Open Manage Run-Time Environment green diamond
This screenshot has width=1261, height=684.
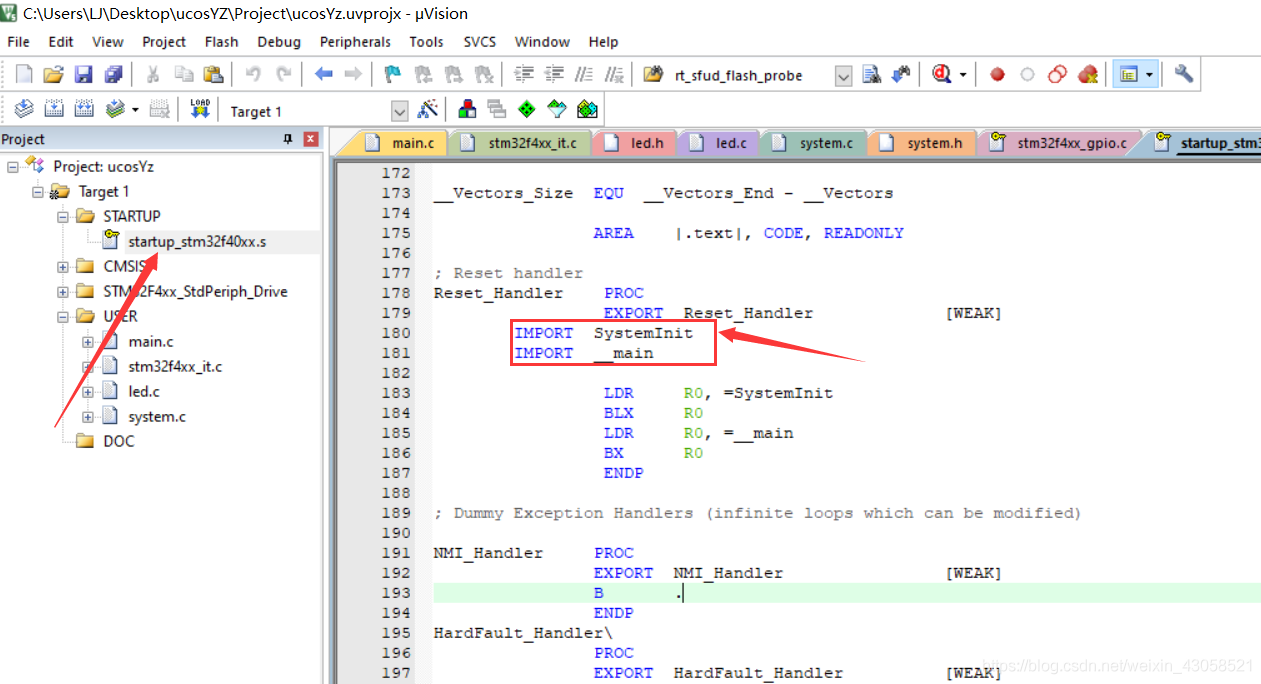(x=527, y=109)
